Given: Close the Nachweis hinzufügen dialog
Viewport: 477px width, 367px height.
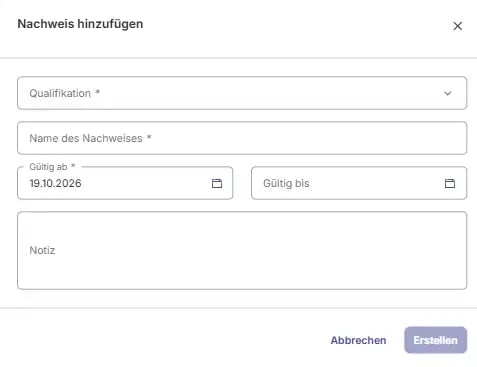Looking at the screenshot, I should [457, 26].
